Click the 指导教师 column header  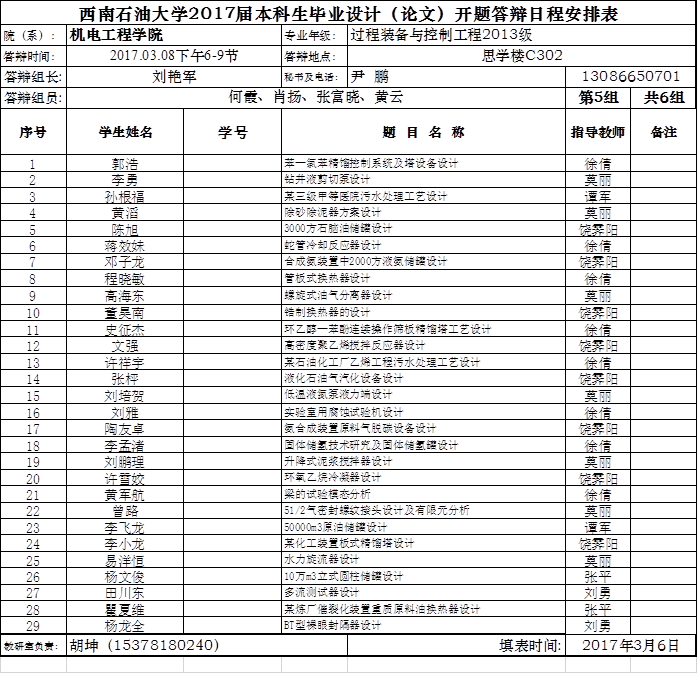598,132
